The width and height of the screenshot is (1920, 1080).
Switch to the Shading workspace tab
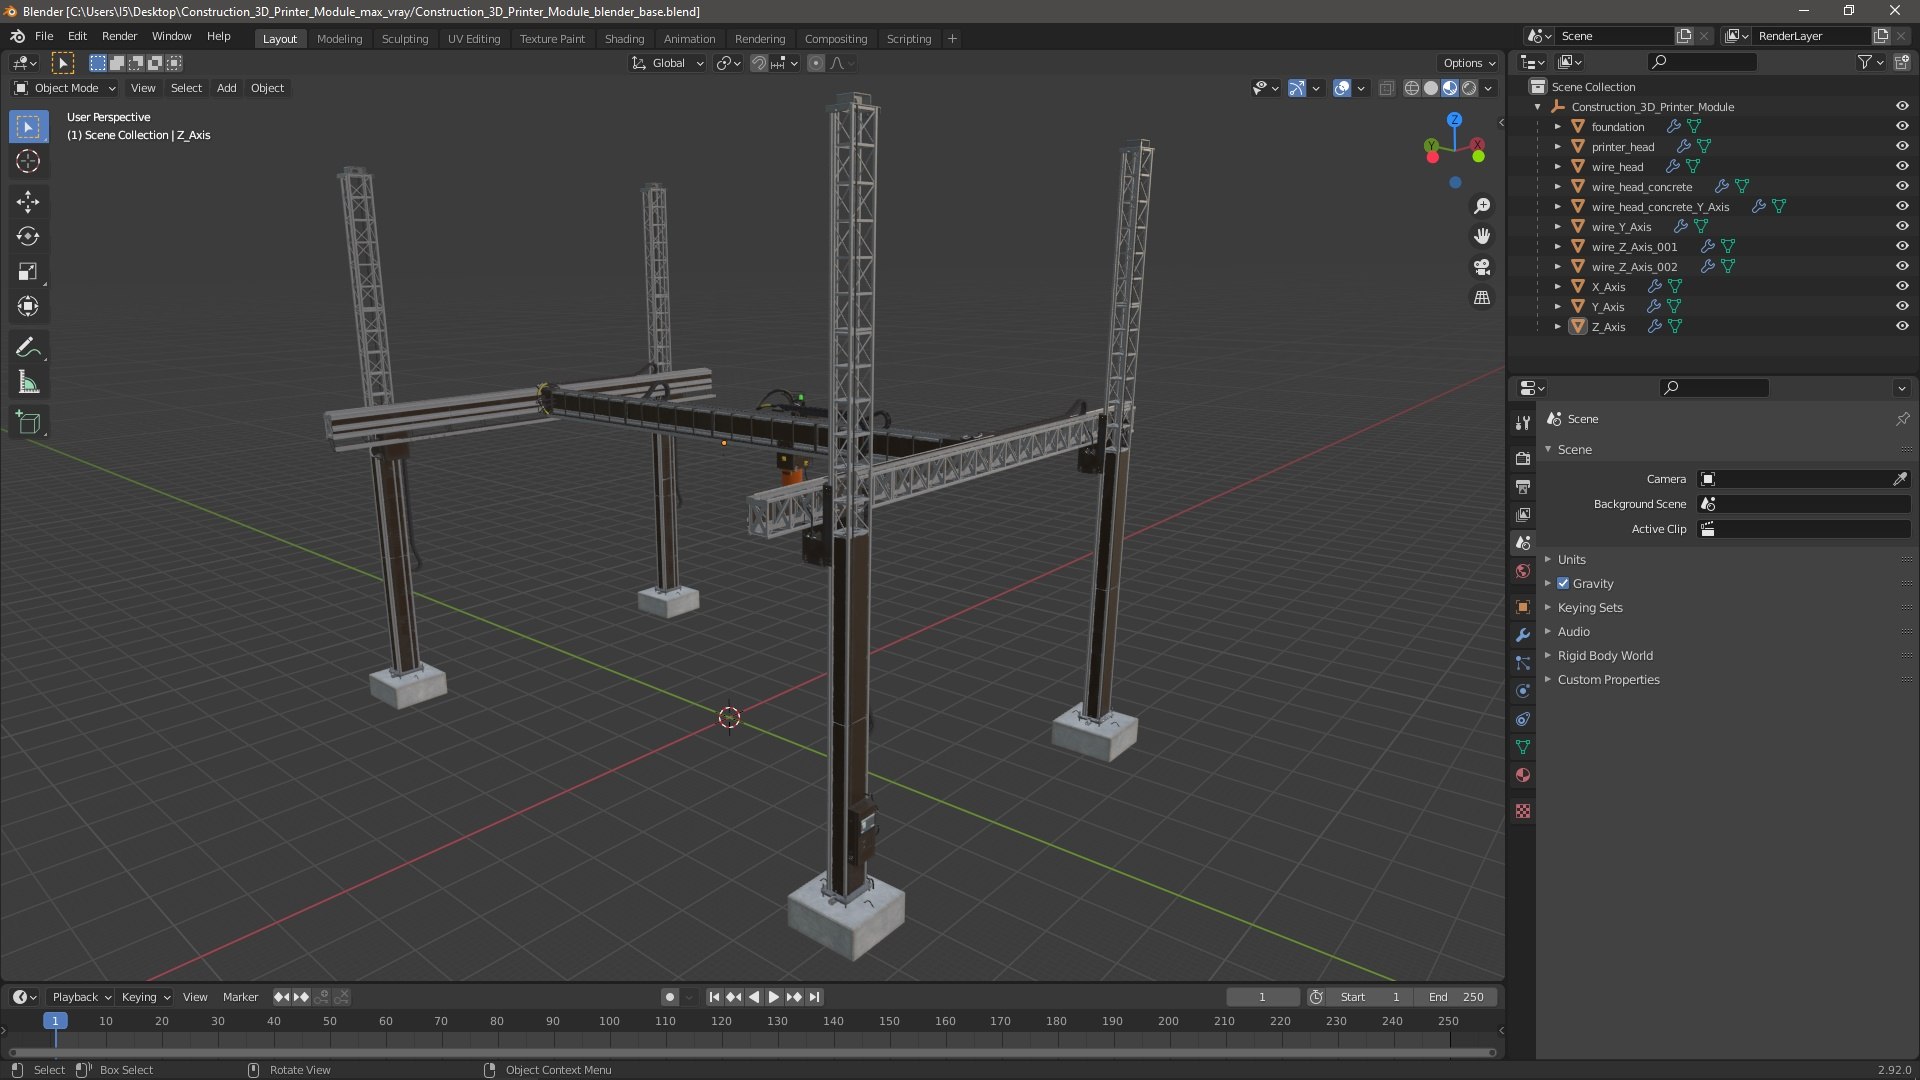coord(624,38)
